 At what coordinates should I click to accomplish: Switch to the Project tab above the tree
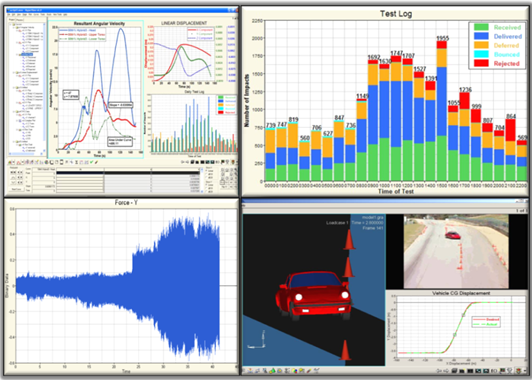click(11, 19)
